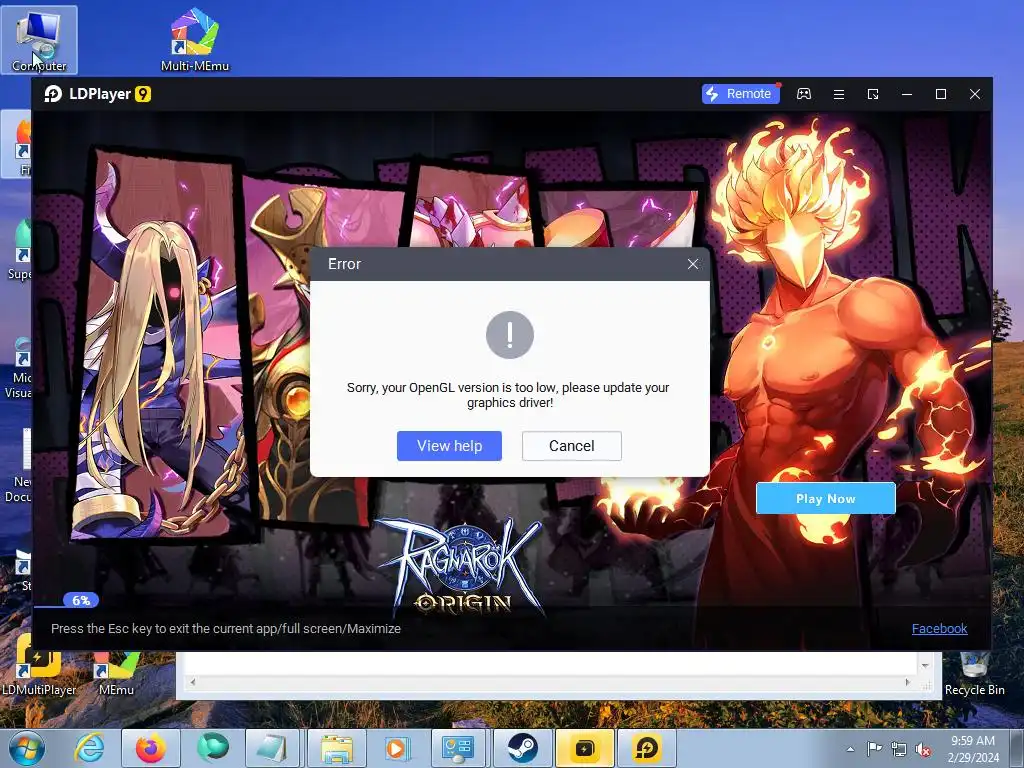Click the yellow LDMultiPlayer taskbar icon

pos(584,748)
